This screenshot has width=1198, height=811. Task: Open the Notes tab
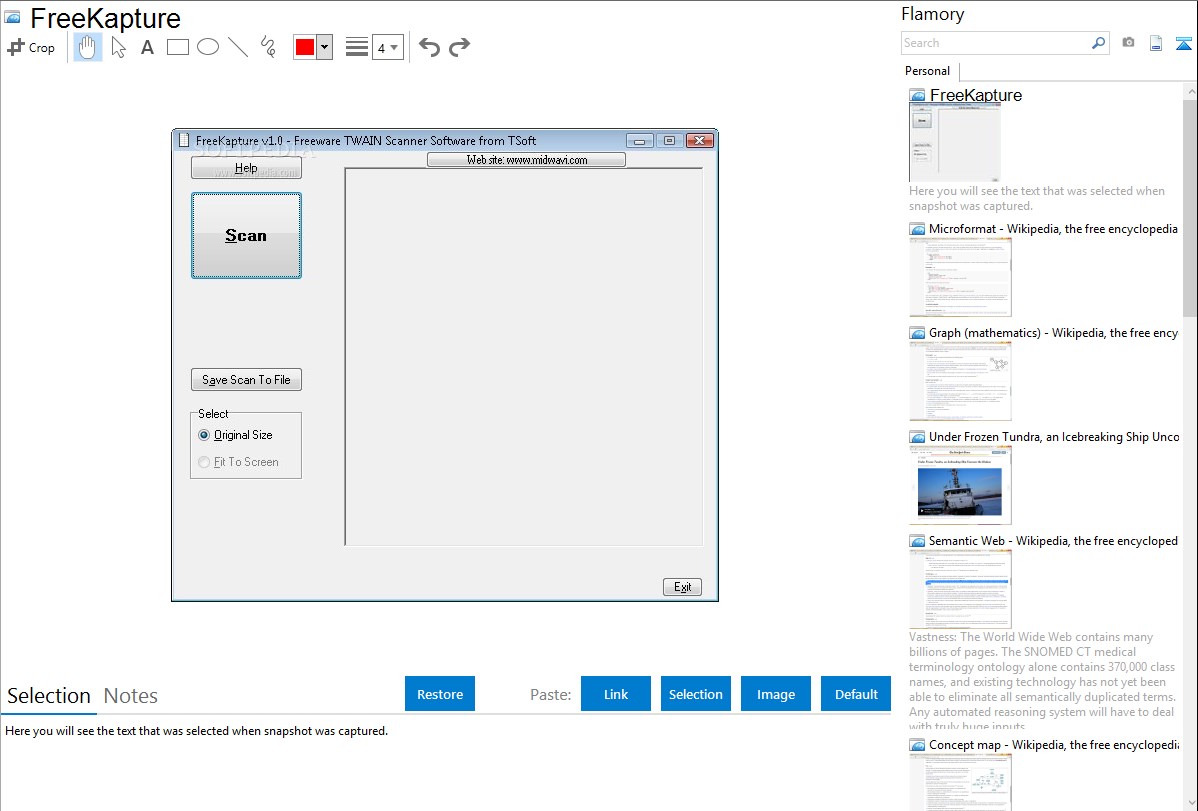[x=131, y=696]
